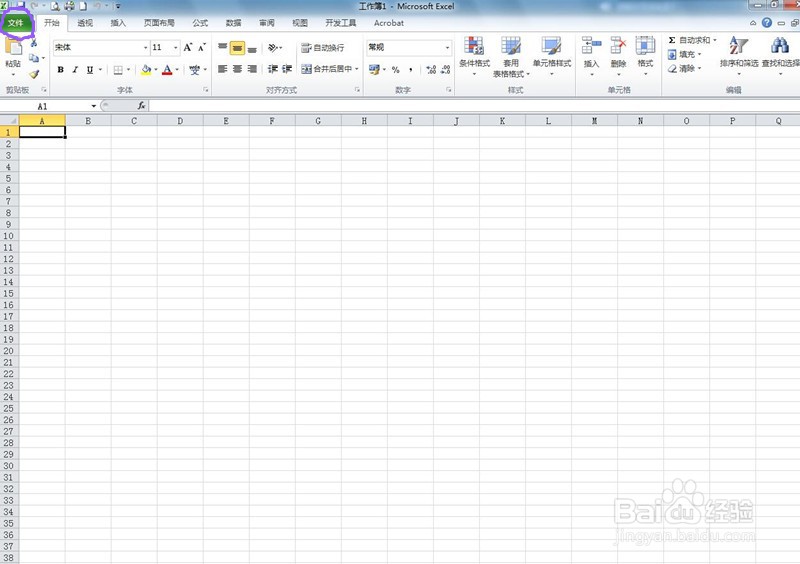Image resolution: width=800 pixels, height=564 pixels.
Task: Open Cell Styles (单元格样式)
Action: click(552, 56)
